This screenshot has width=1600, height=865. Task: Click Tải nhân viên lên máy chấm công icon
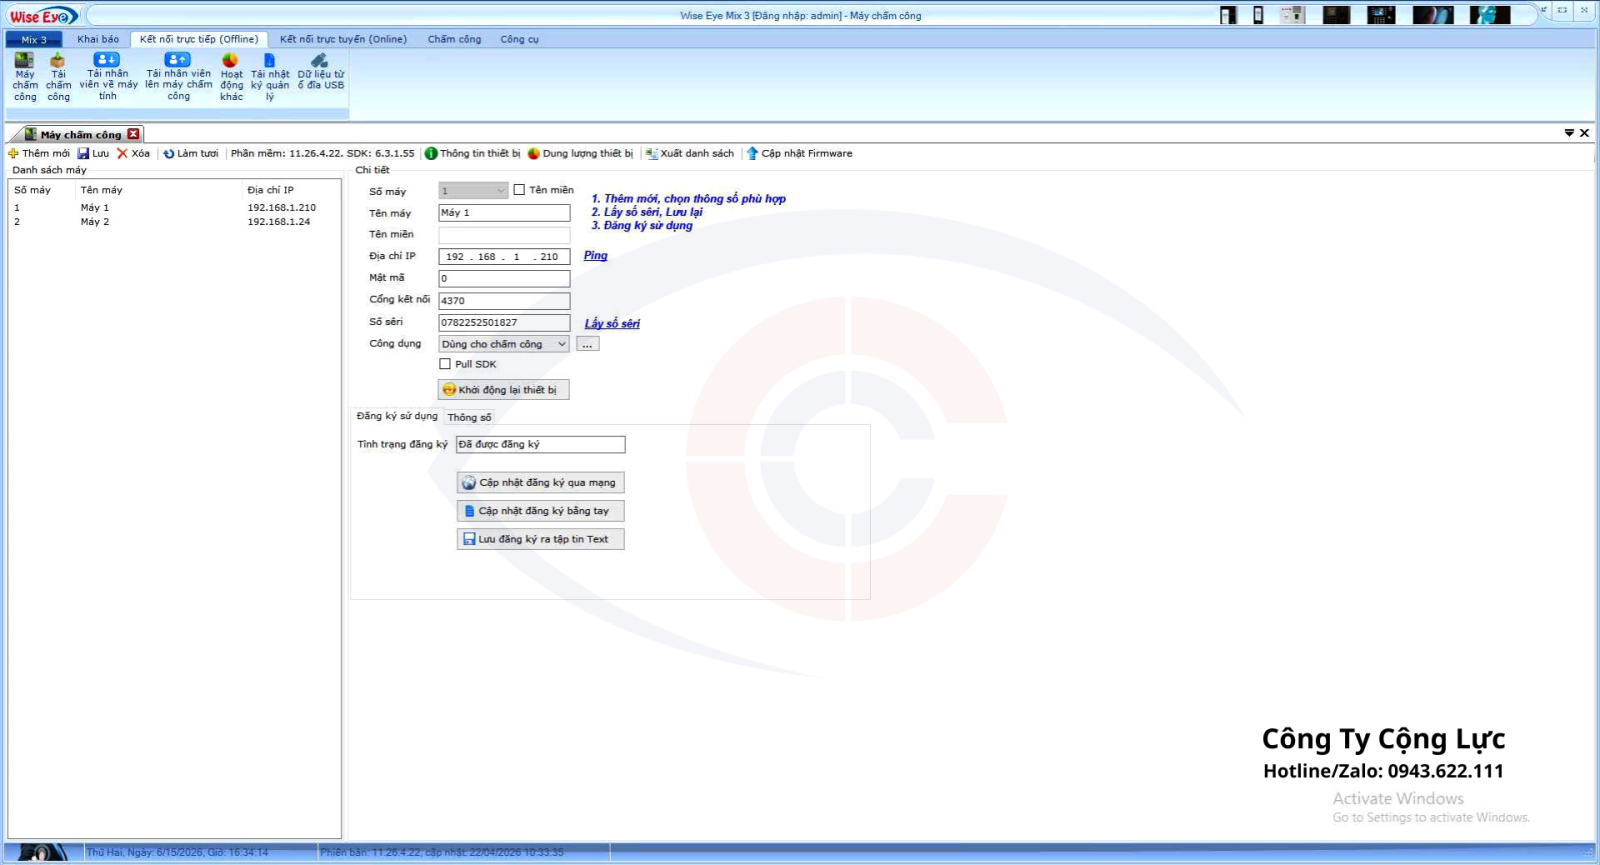(x=178, y=60)
